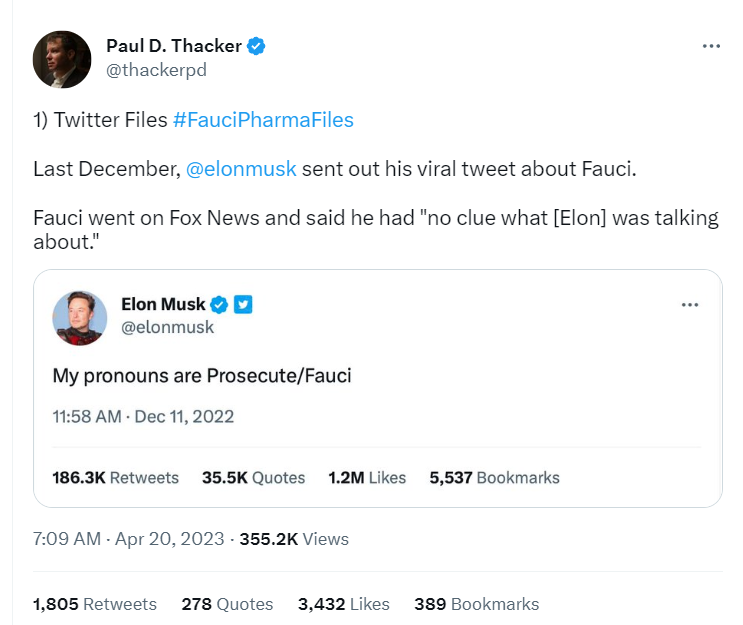Viewport: 743px width, 625px height.
Task: View the 278 Quotes list
Action: pos(227,604)
